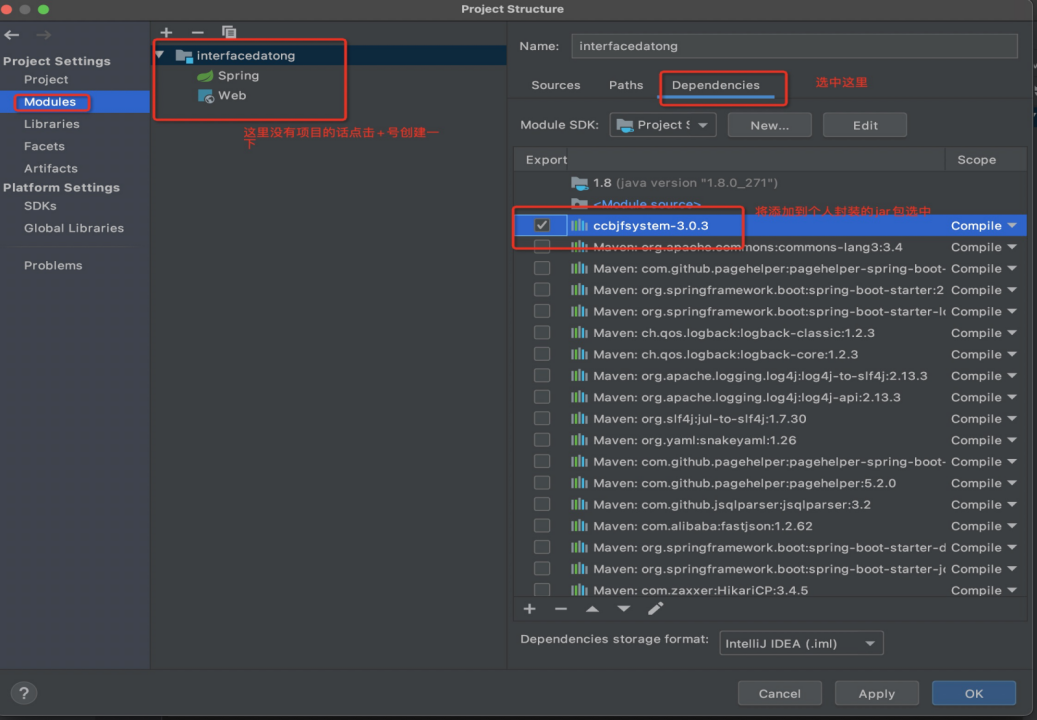Click library icon of logback-classic:1.2.3 row
The width and height of the screenshot is (1037, 720).
(x=579, y=333)
